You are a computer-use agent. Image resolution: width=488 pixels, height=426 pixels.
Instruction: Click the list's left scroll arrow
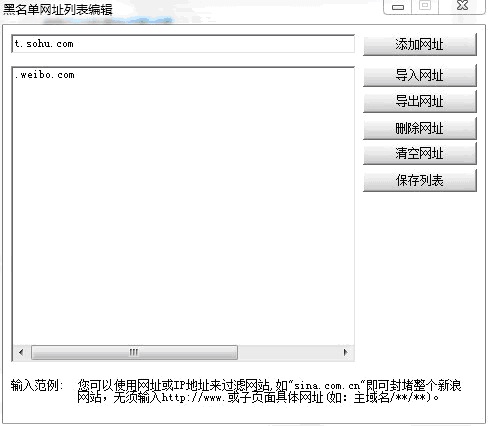click(x=21, y=352)
